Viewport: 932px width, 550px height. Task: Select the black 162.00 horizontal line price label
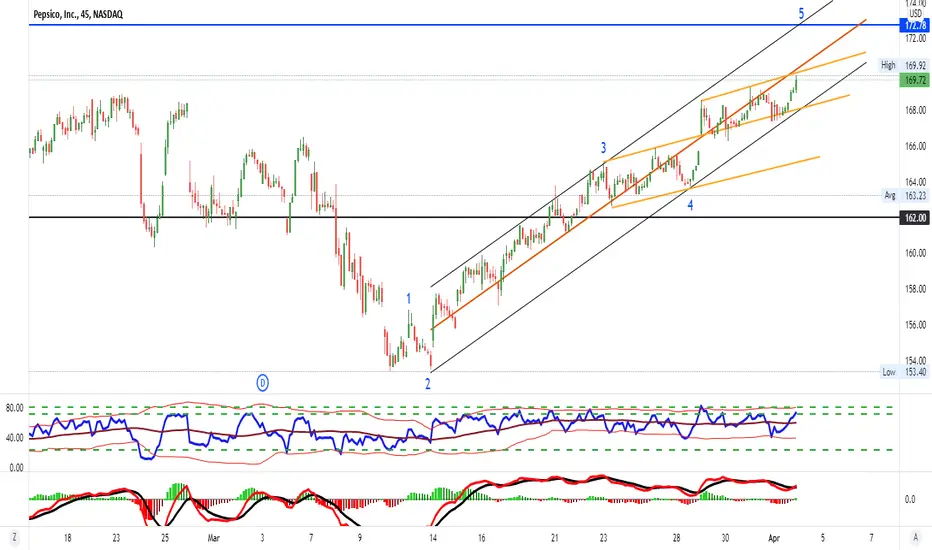click(915, 218)
